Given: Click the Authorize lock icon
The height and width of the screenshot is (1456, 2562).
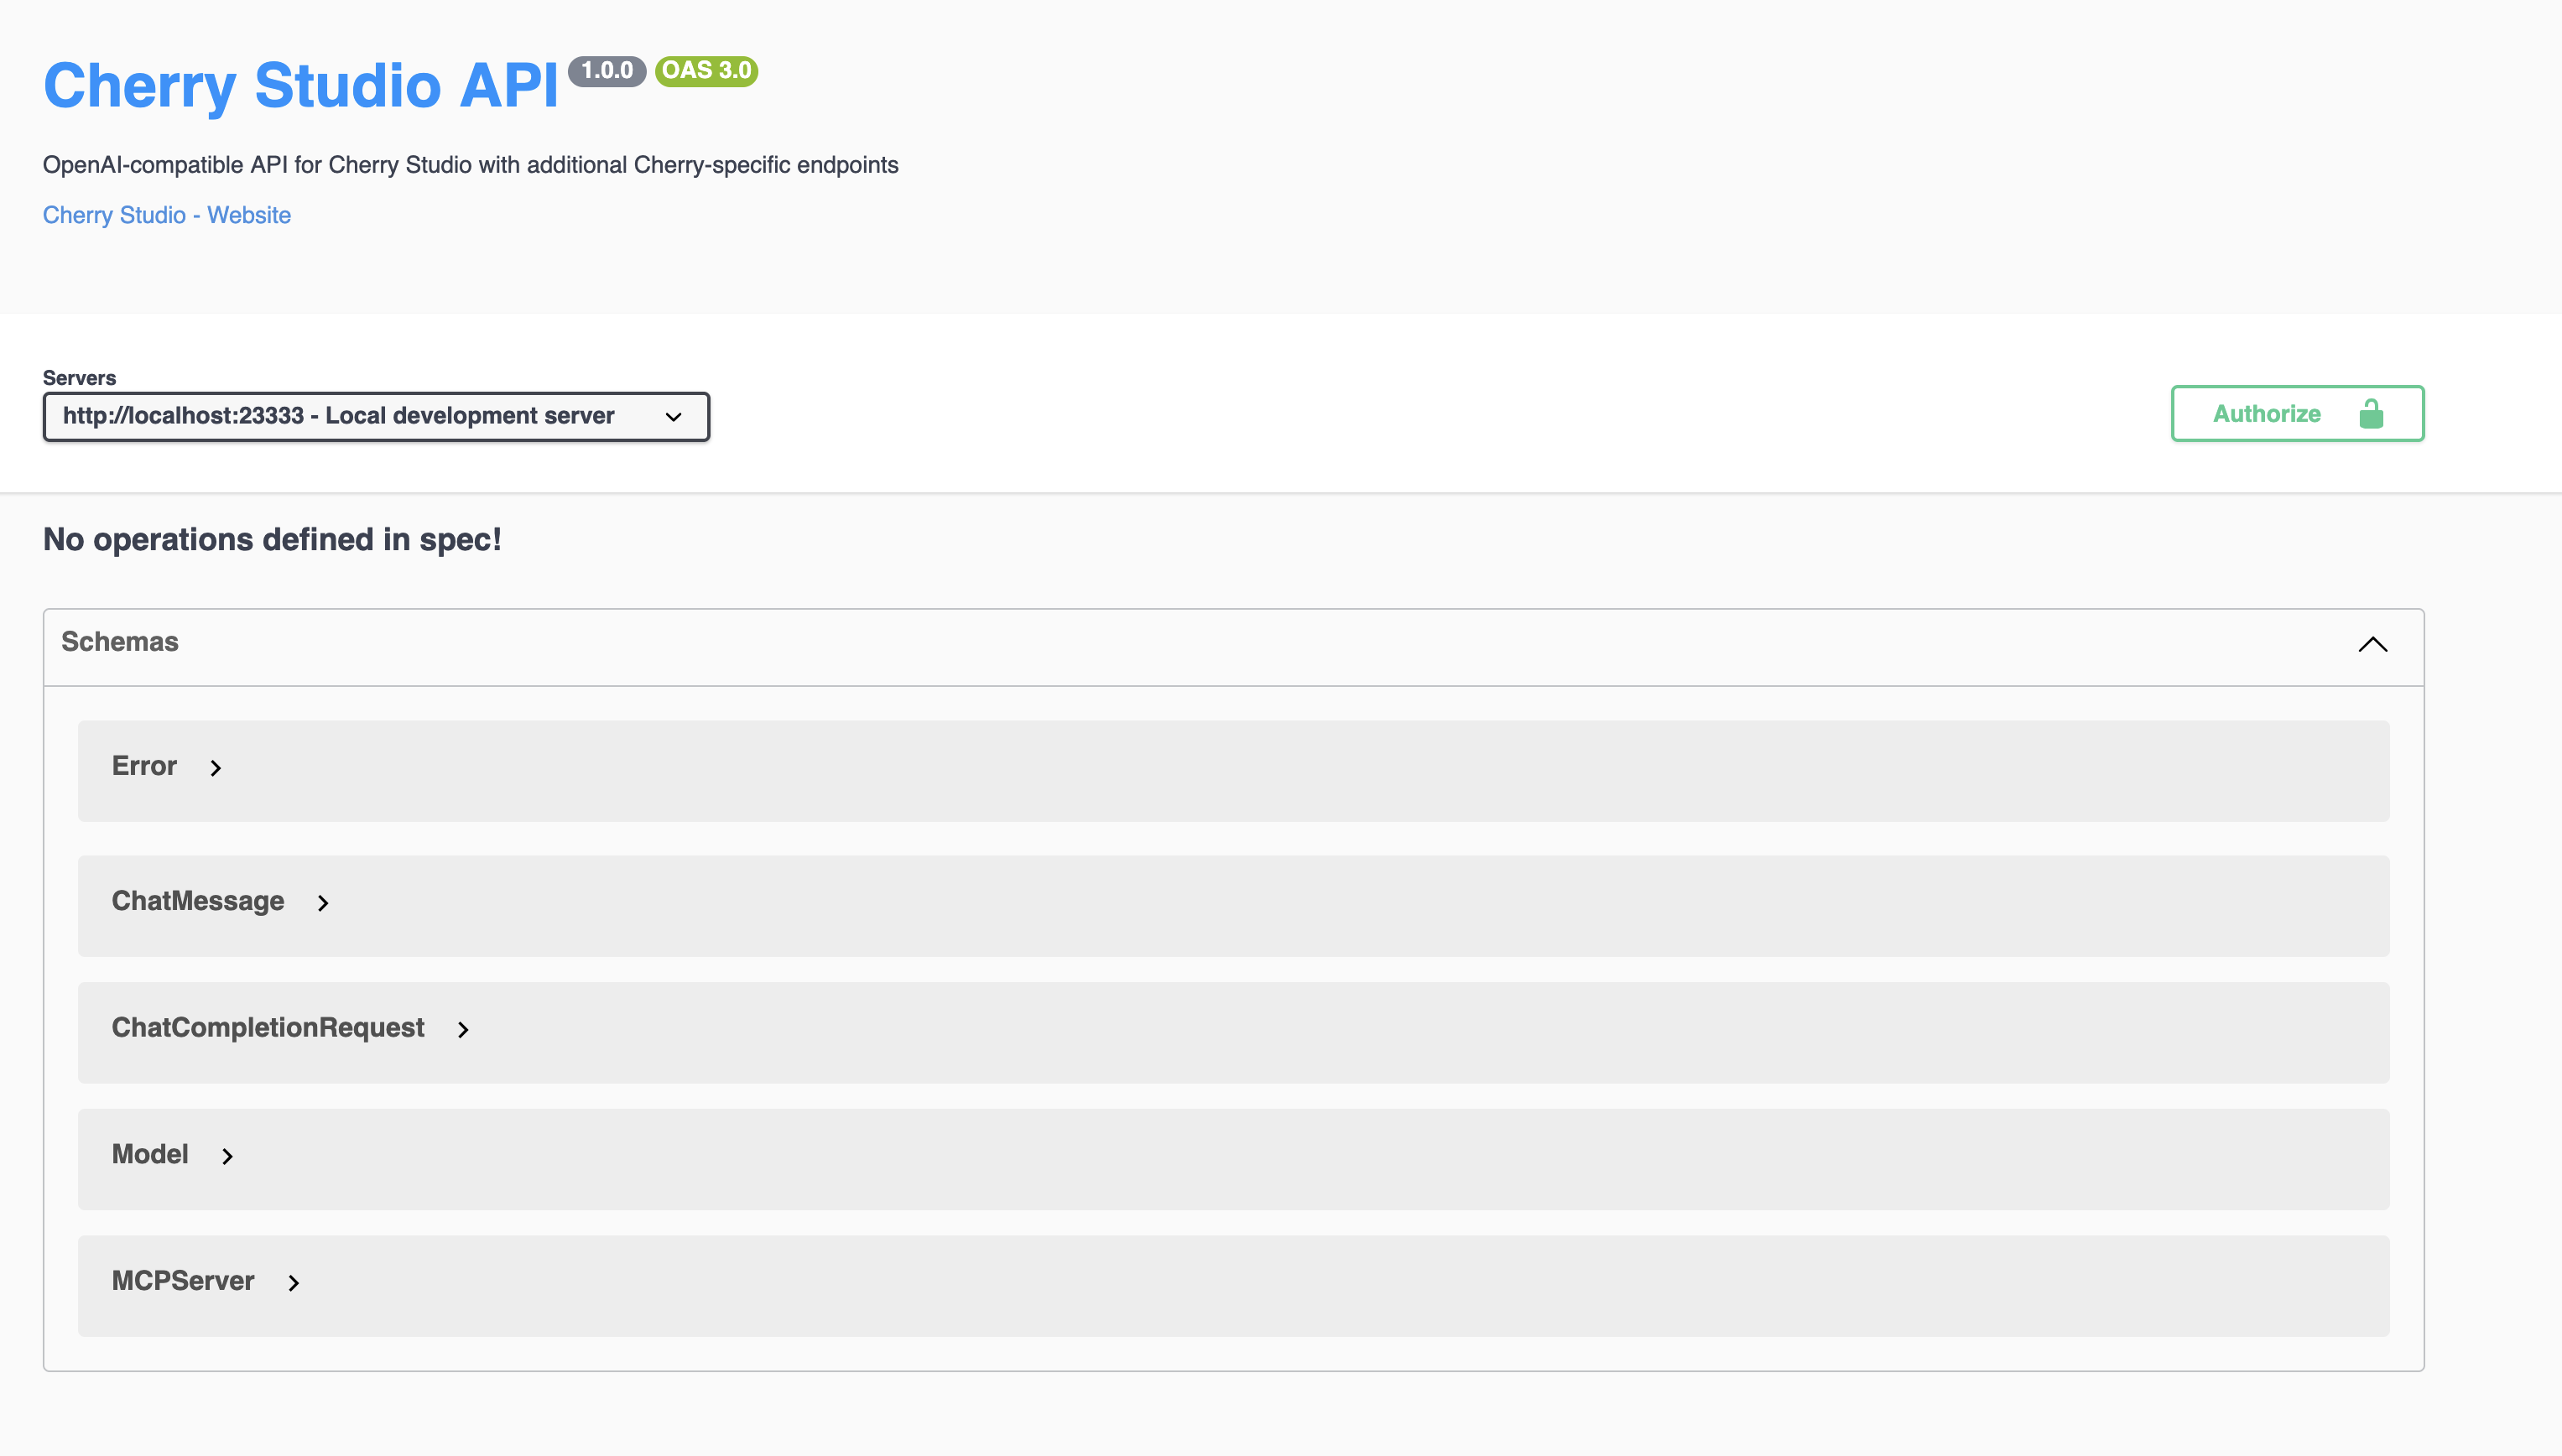Looking at the screenshot, I should point(2371,414).
